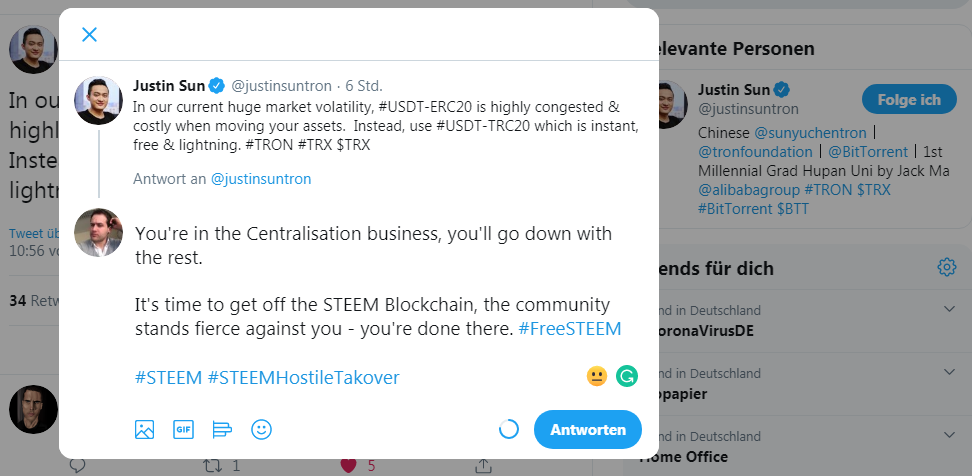
Task: Click the #FreeSTEEM hashtag in reply
Action: coord(569,329)
